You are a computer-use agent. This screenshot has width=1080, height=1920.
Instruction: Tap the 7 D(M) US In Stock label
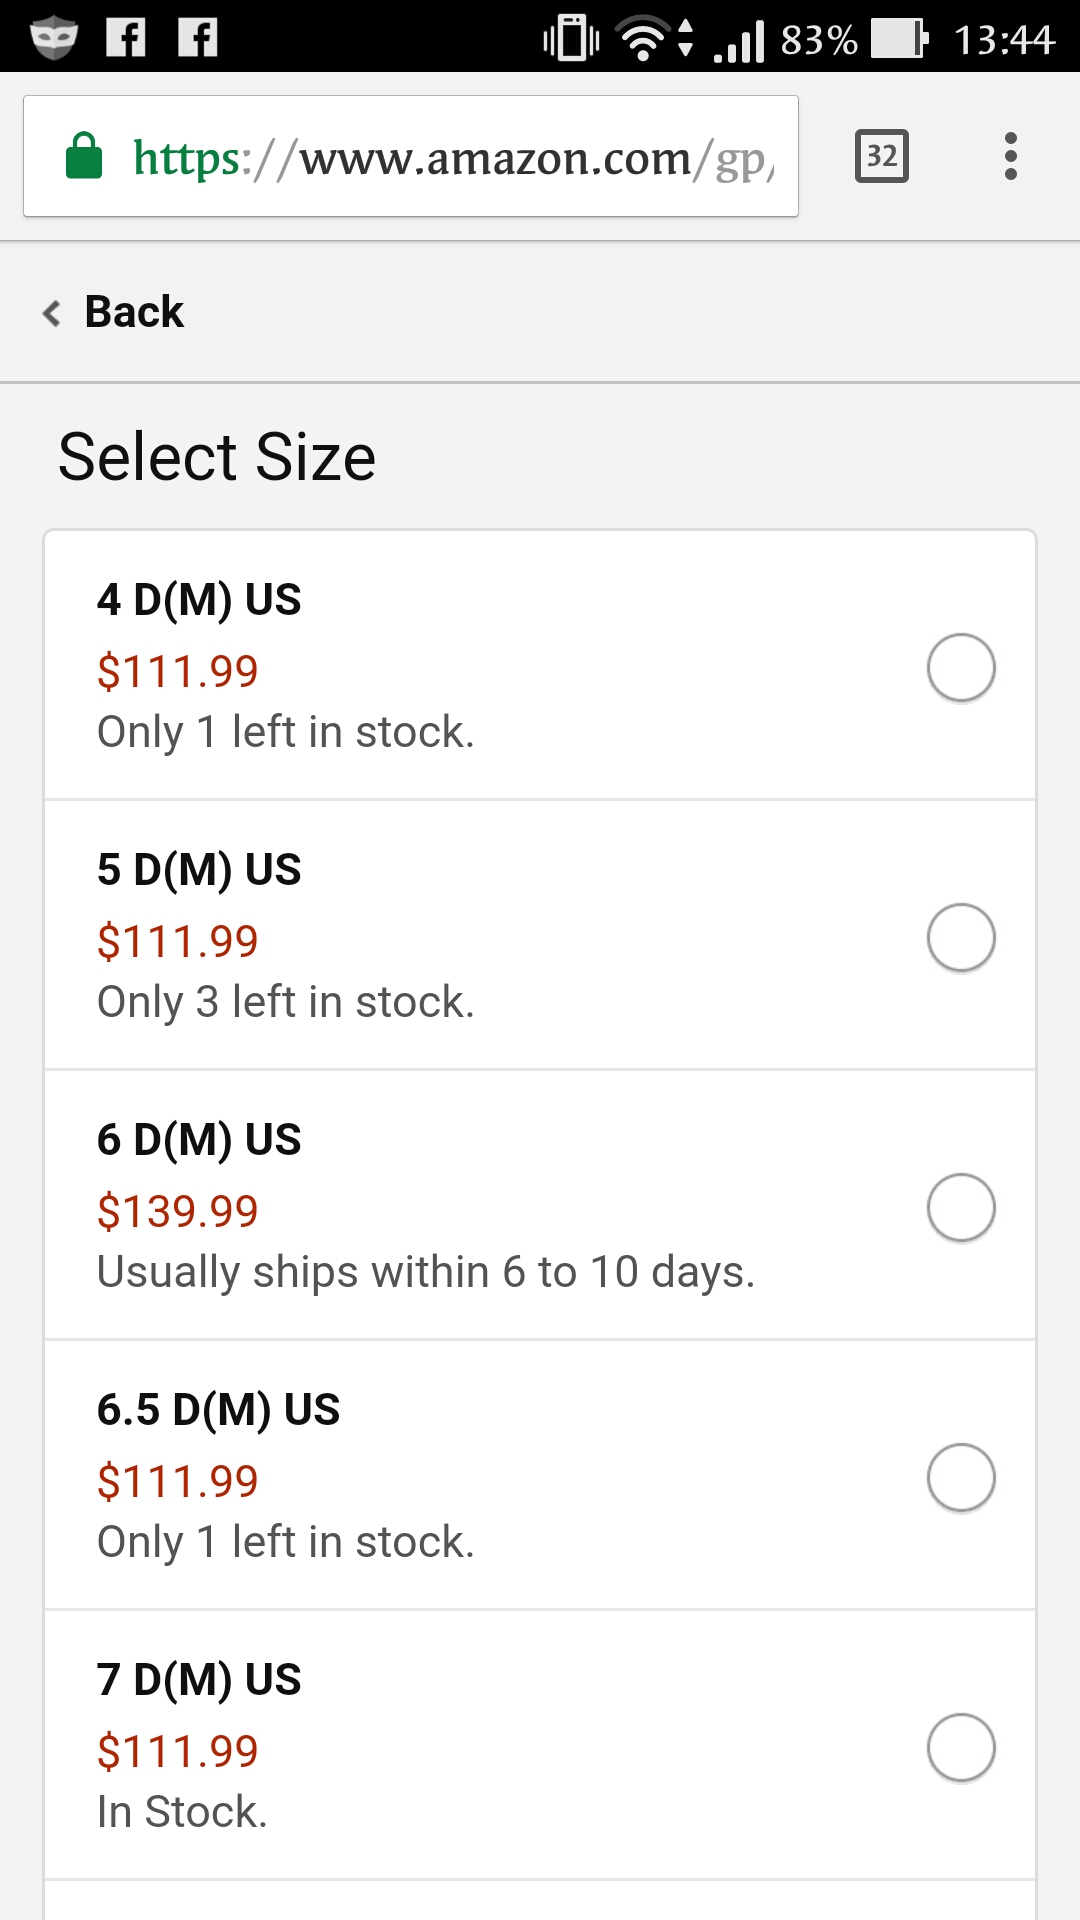(x=183, y=1812)
